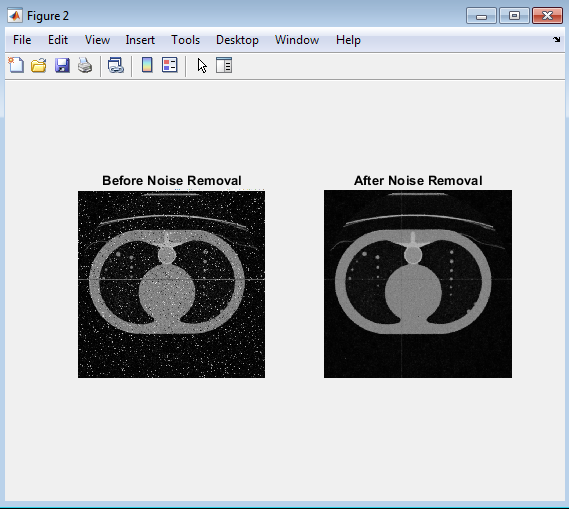This screenshot has width=569, height=509.
Task: Open the Tools menu
Action: [185, 40]
